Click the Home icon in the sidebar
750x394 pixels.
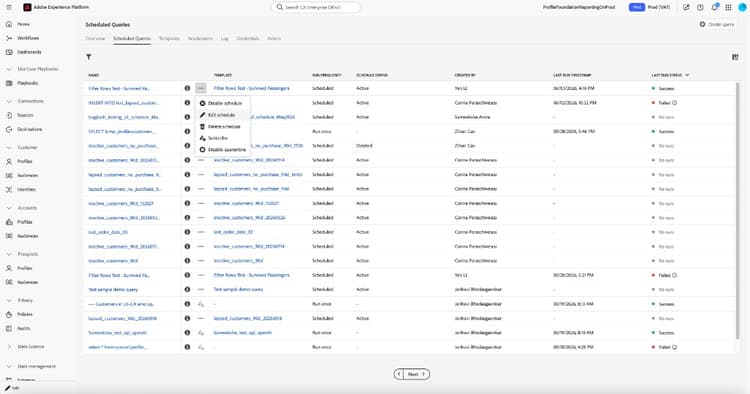click(9, 24)
